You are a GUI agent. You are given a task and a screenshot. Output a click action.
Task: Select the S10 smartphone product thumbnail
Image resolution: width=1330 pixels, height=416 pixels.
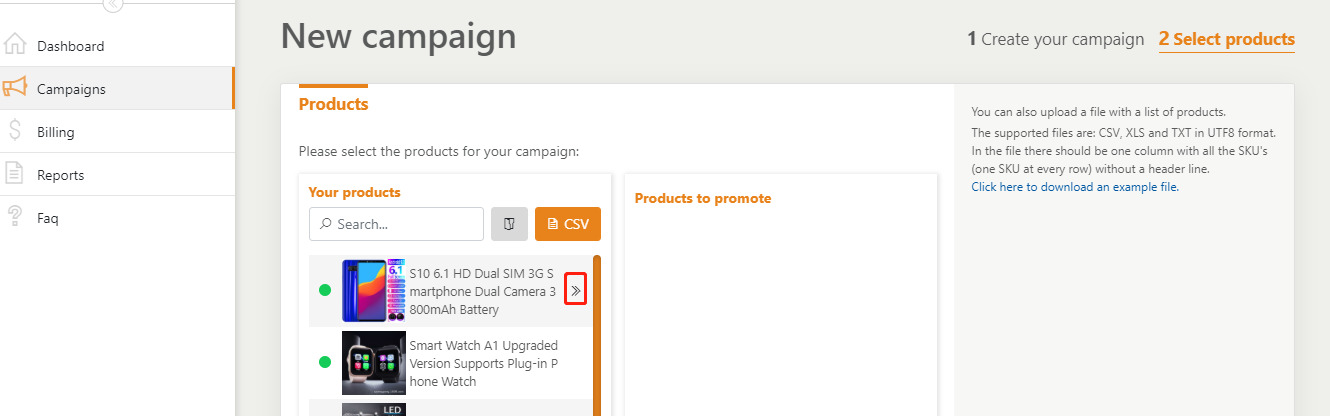coord(373,290)
